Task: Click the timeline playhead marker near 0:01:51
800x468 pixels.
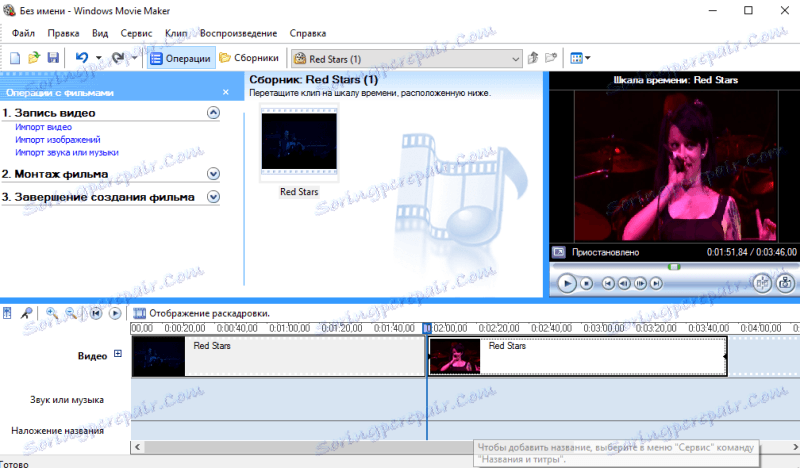Action: [427, 328]
